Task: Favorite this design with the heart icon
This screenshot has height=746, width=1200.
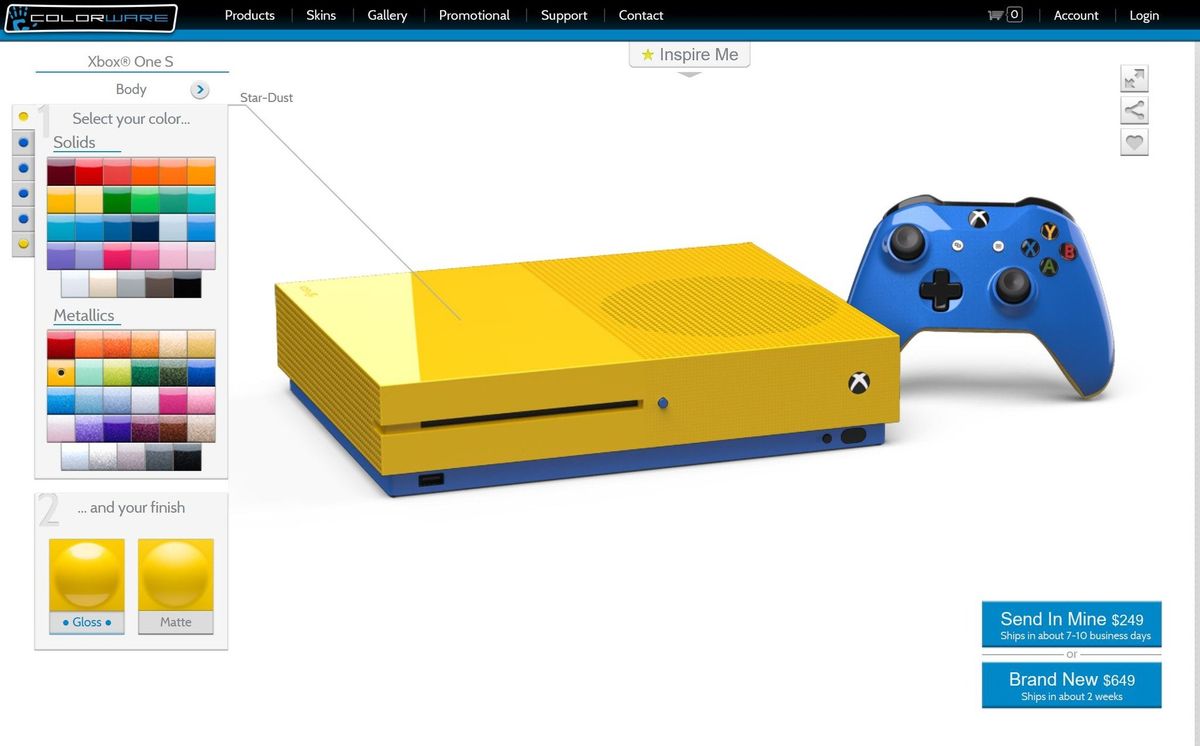Action: [1134, 142]
